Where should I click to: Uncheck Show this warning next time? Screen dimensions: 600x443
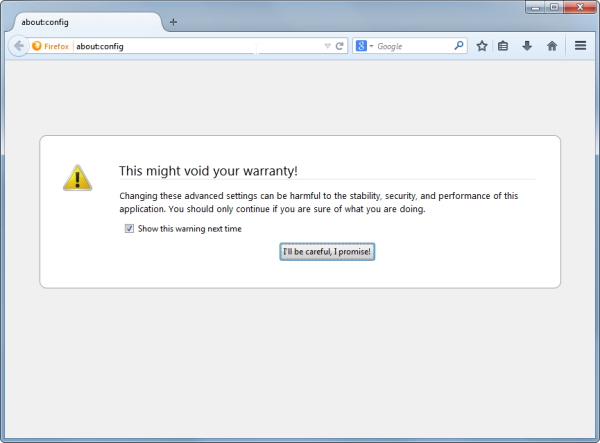point(129,229)
